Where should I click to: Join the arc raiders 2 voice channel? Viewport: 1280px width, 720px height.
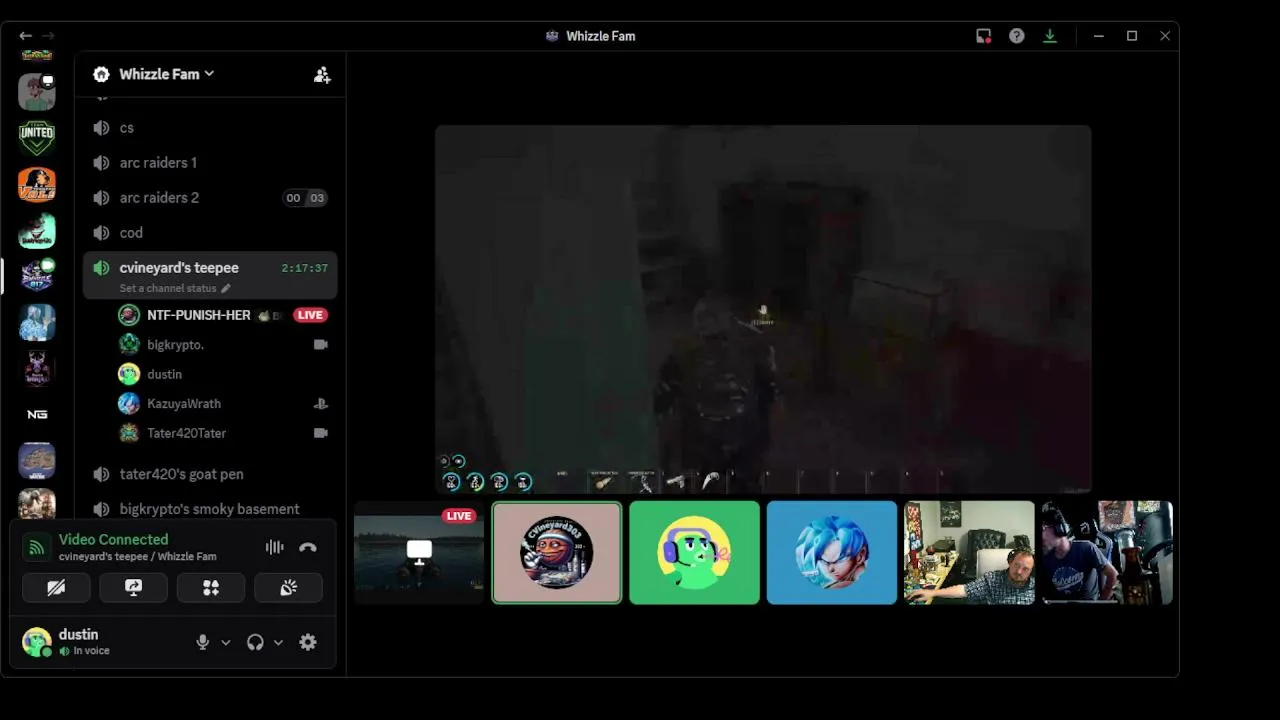(210, 198)
